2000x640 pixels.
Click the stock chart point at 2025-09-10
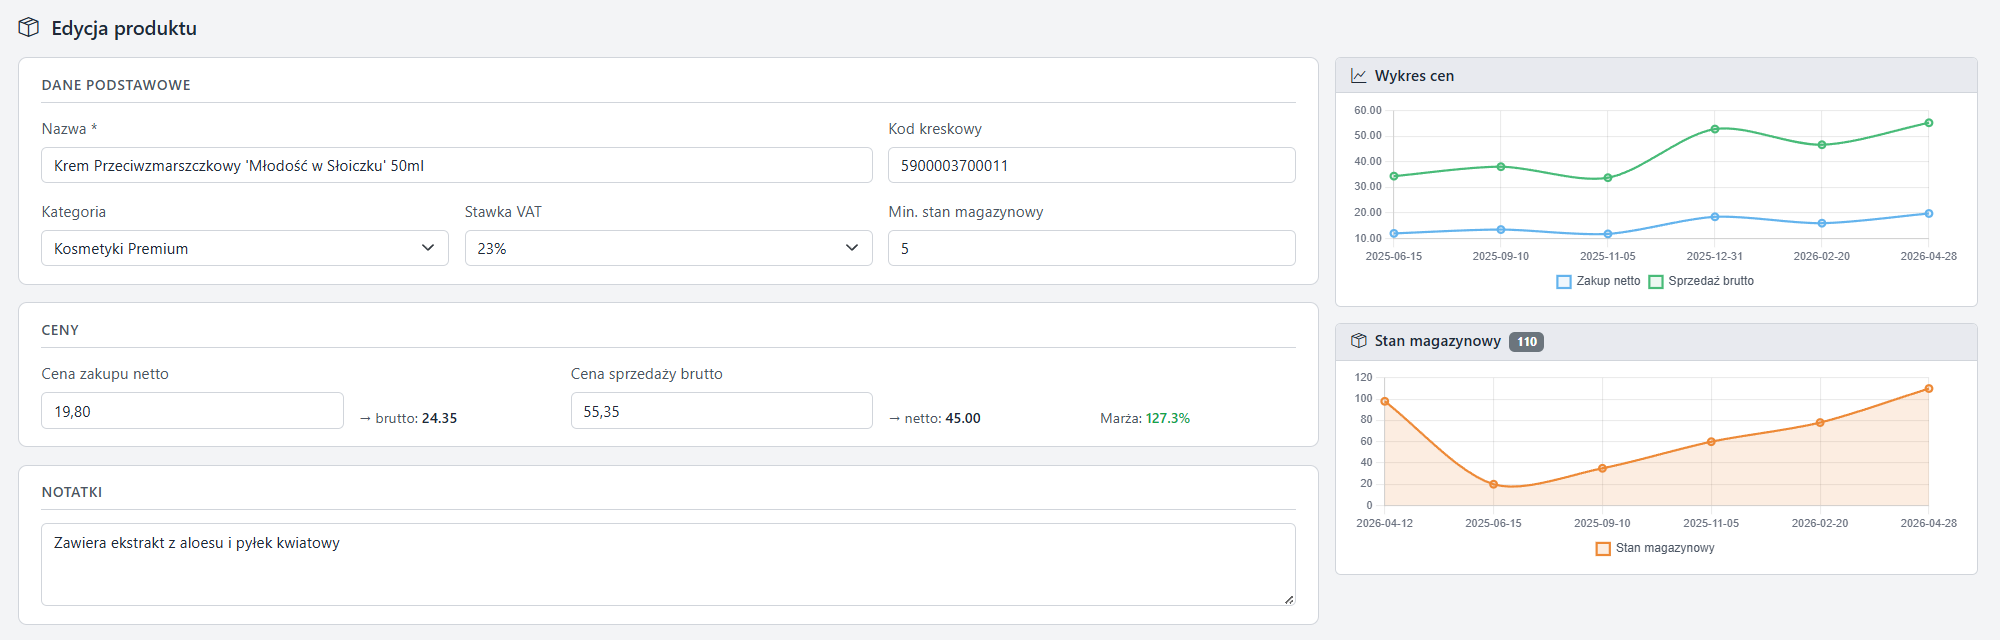tap(1602, 468)
